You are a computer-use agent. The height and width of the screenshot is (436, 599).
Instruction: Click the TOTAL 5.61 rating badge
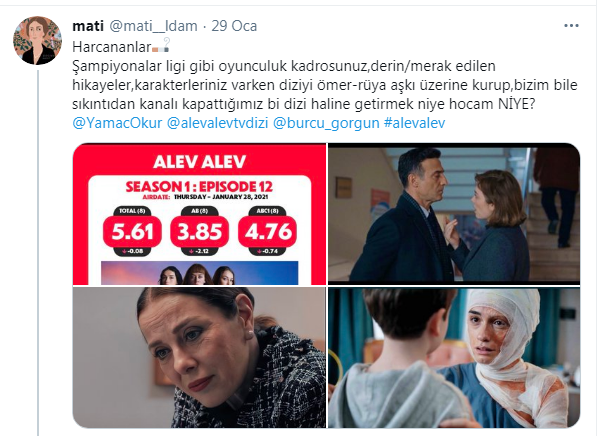[132, 231]
